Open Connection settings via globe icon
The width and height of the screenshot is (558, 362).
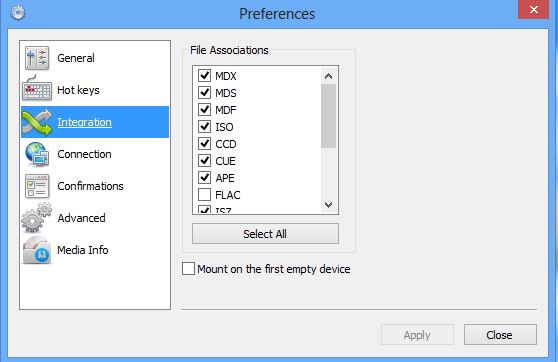pyautogui.click(x=37, y=154)
